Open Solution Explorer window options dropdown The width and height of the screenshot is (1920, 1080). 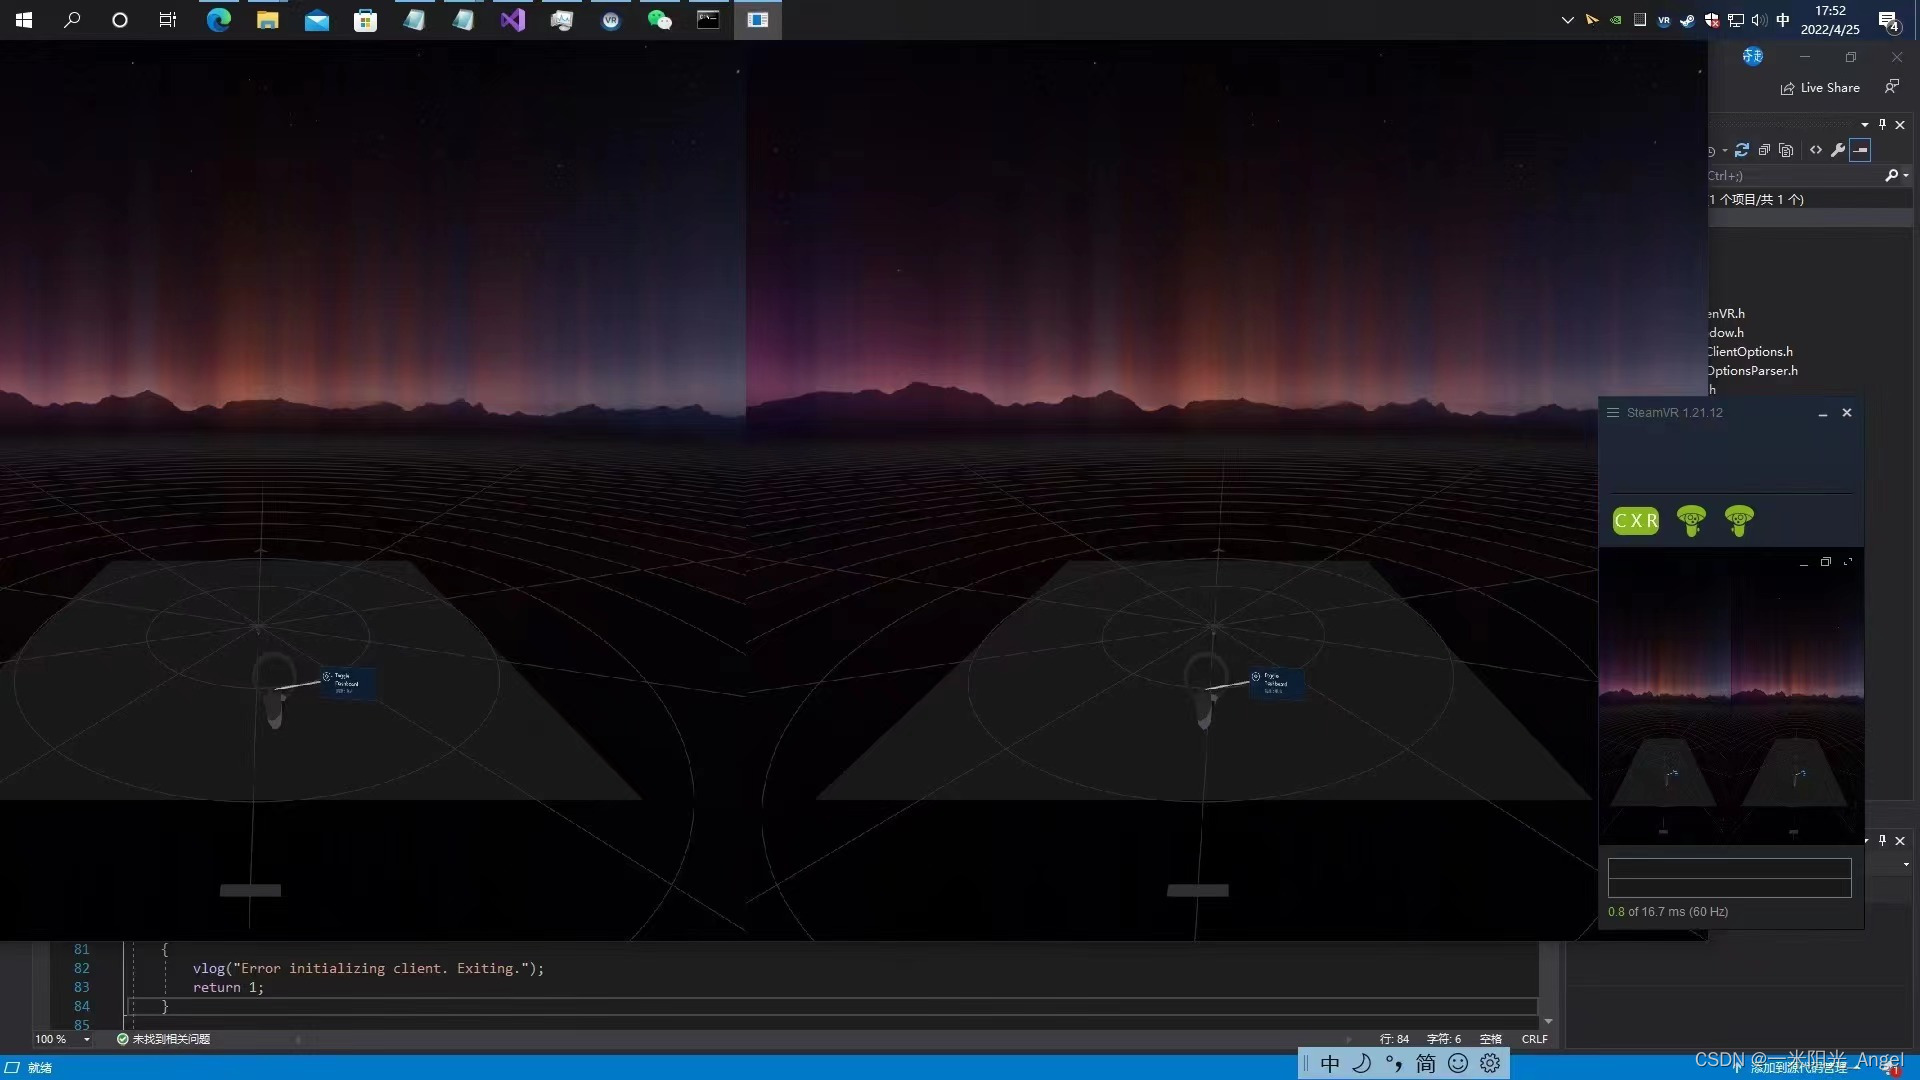(x=1864, y=125)
